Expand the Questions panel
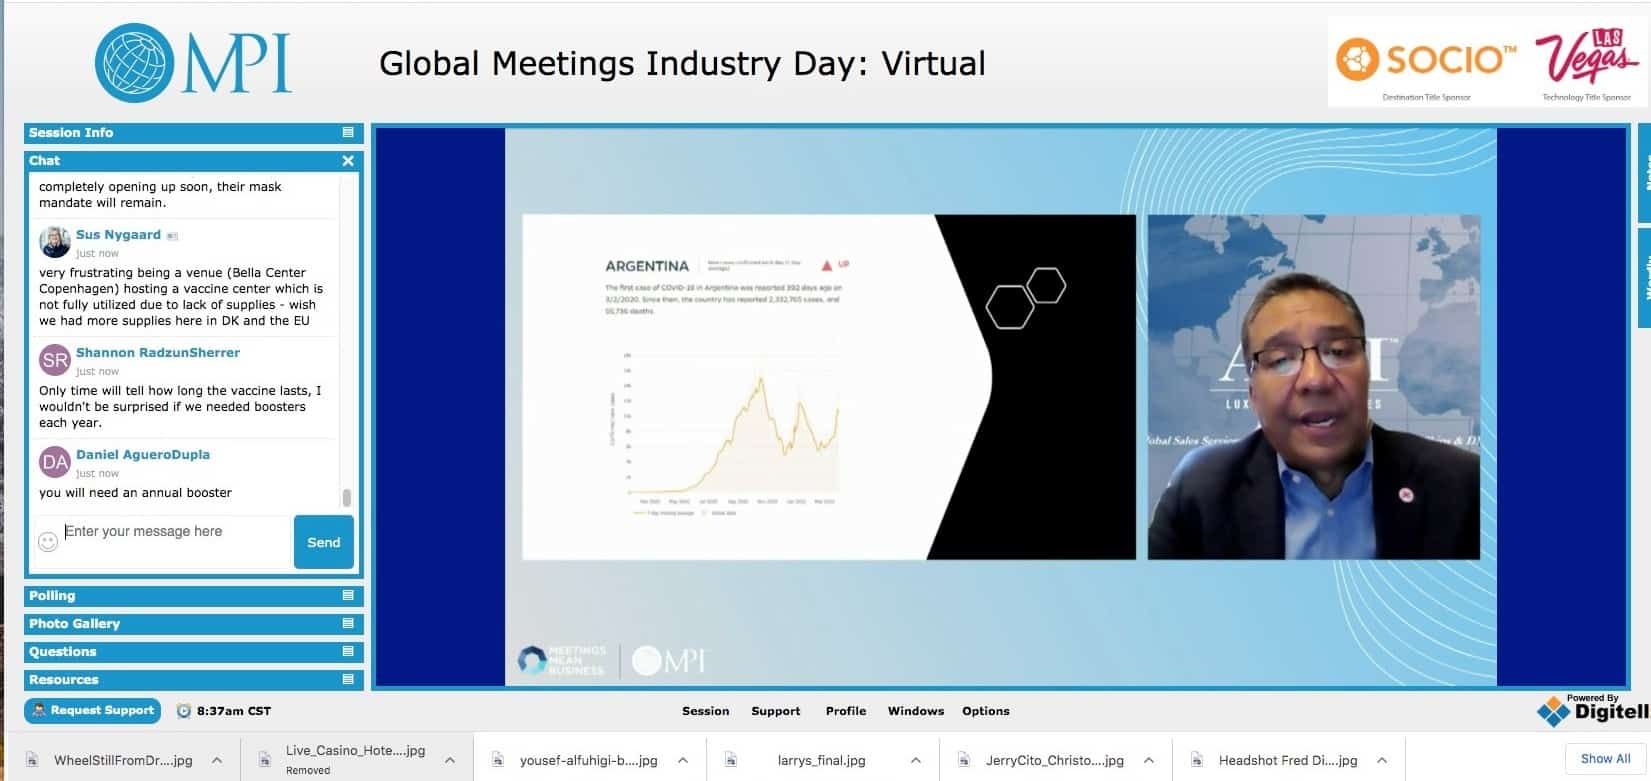 click(x=348, y=652)
